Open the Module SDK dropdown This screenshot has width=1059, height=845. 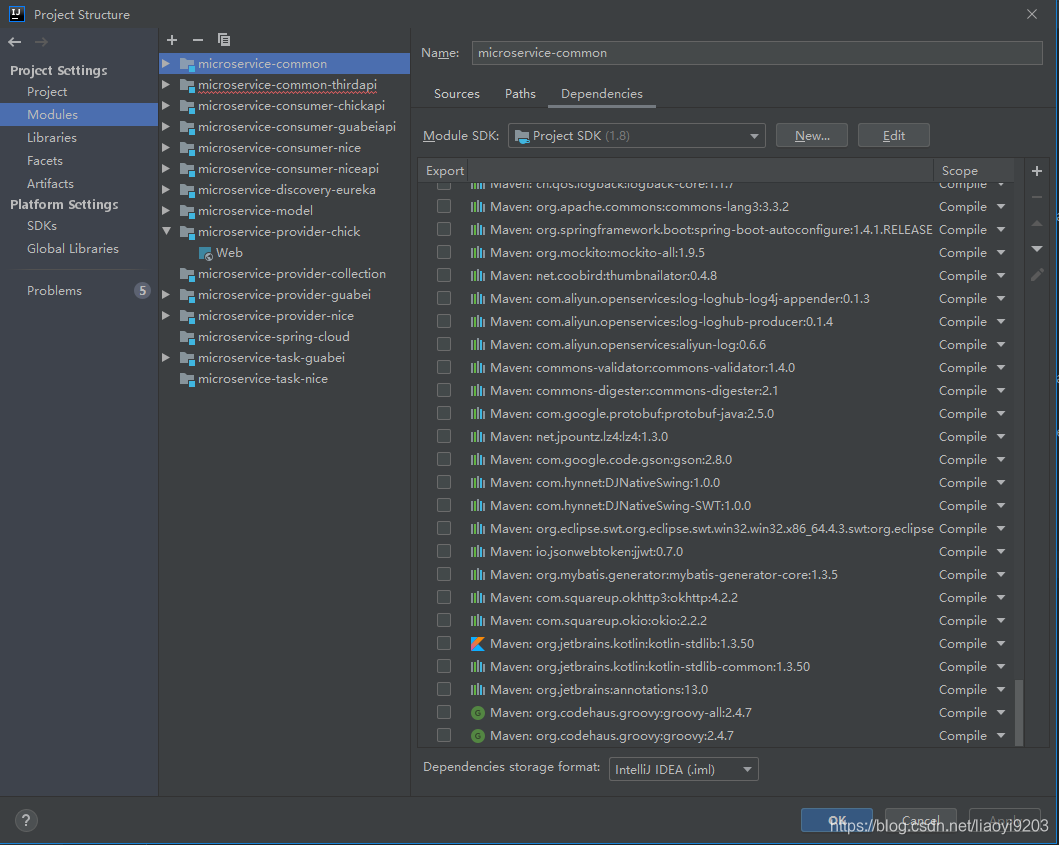tap(636, 136)
